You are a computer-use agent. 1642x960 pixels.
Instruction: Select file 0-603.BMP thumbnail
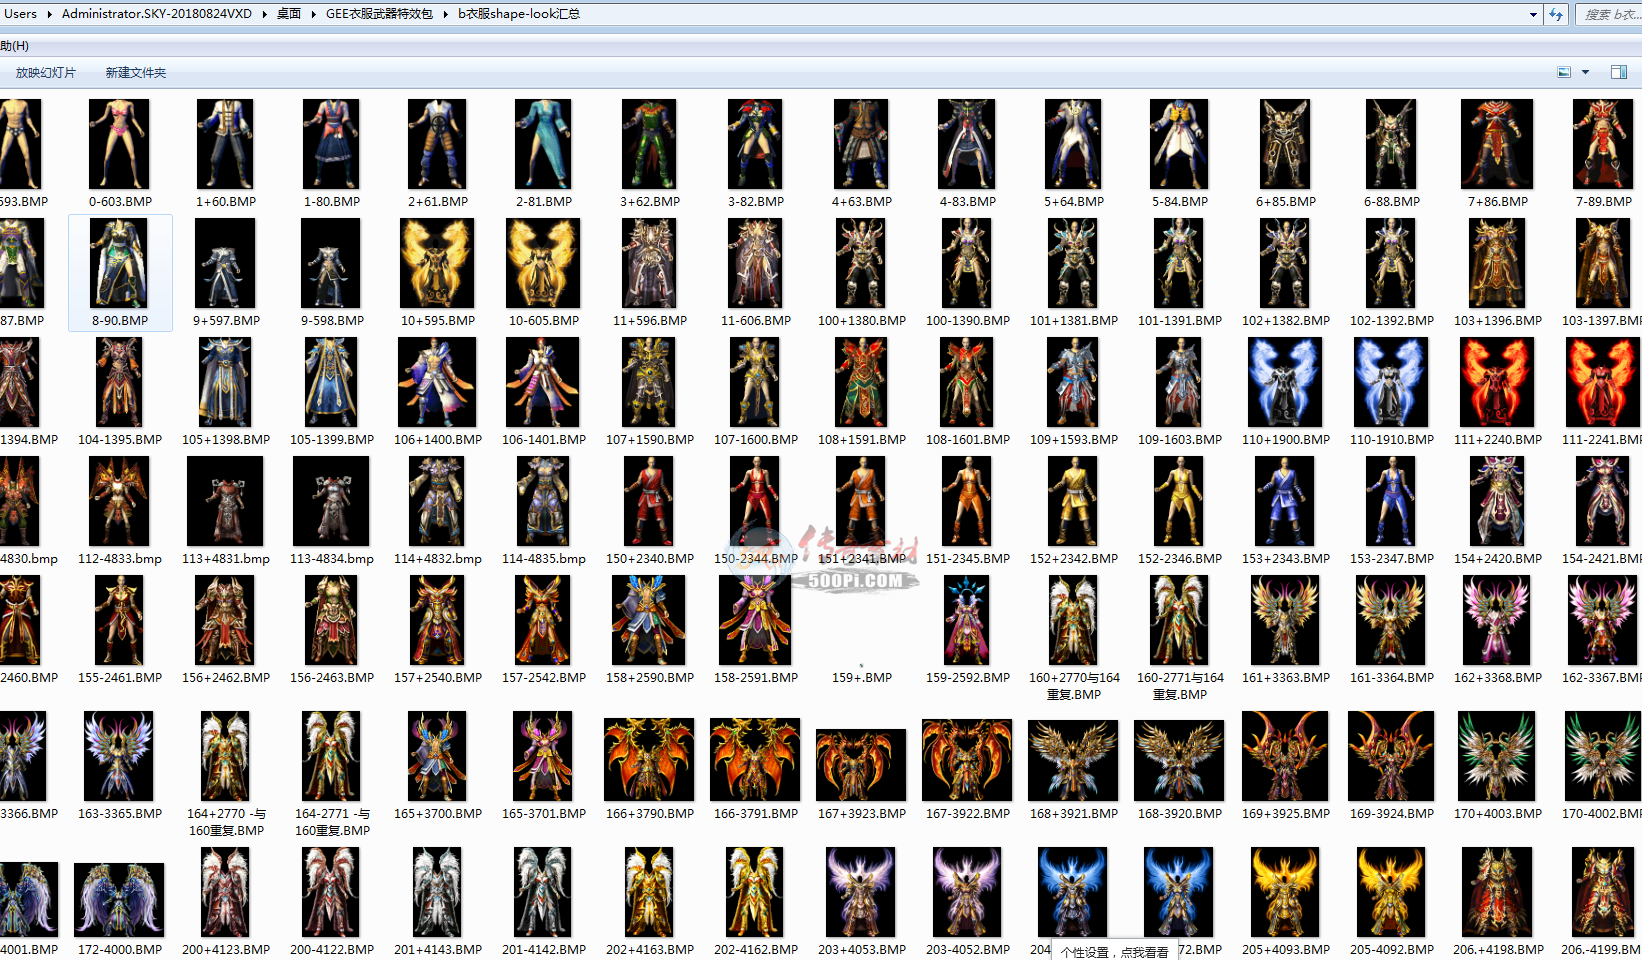(119, 144)
